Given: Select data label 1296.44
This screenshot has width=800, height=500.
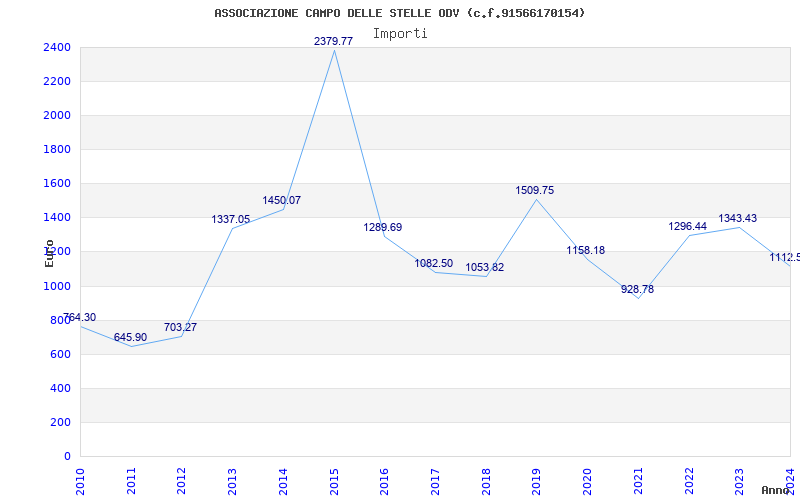Looking at the screenshot, I should 688,226.
